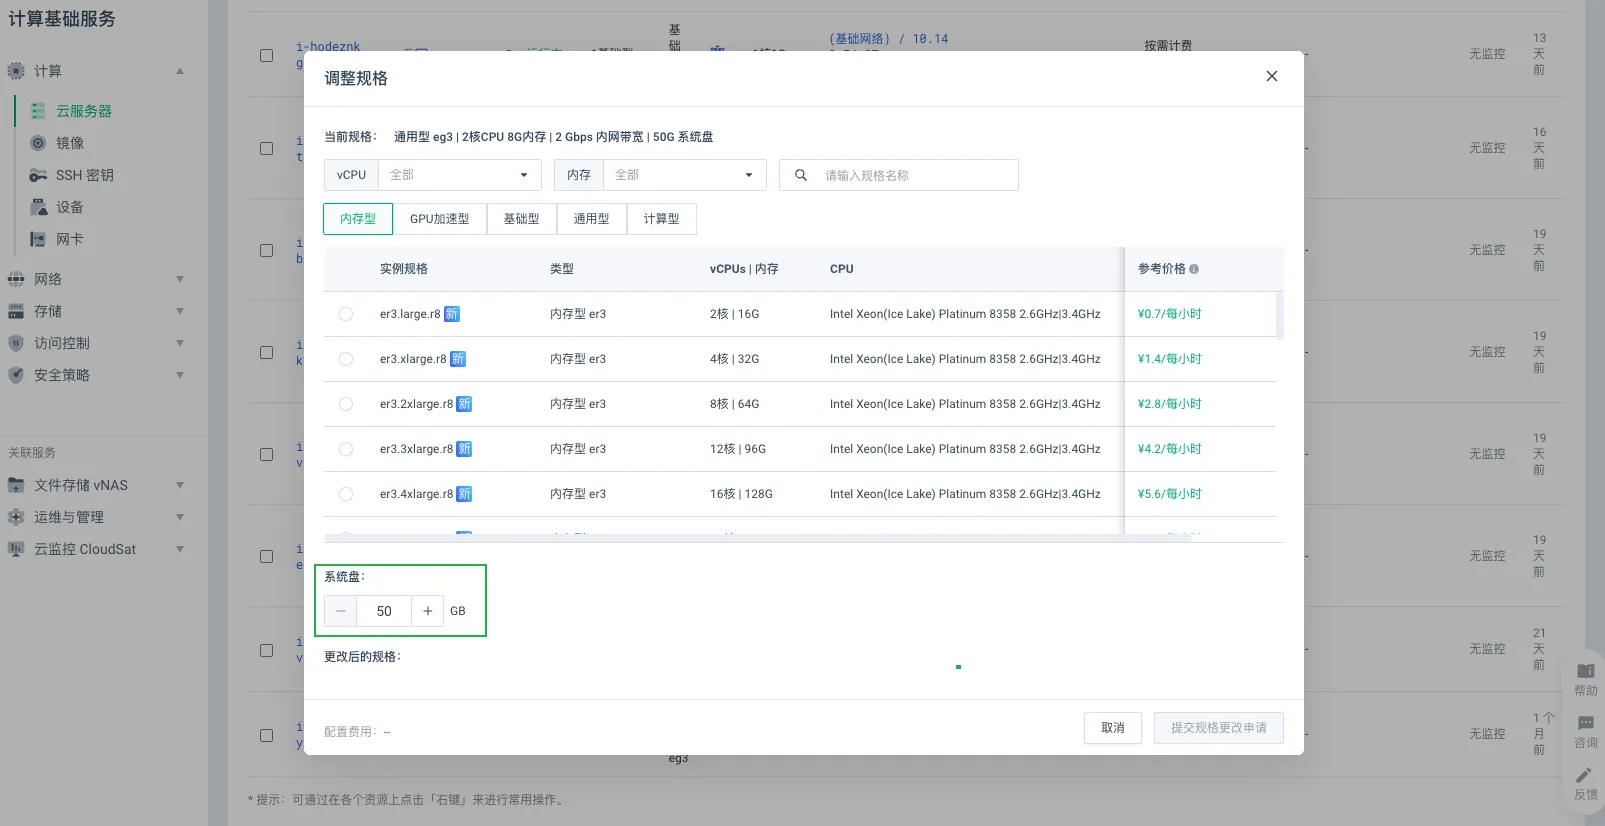
Task: Decrease system disk size with minus
Action: coord(341,611)
